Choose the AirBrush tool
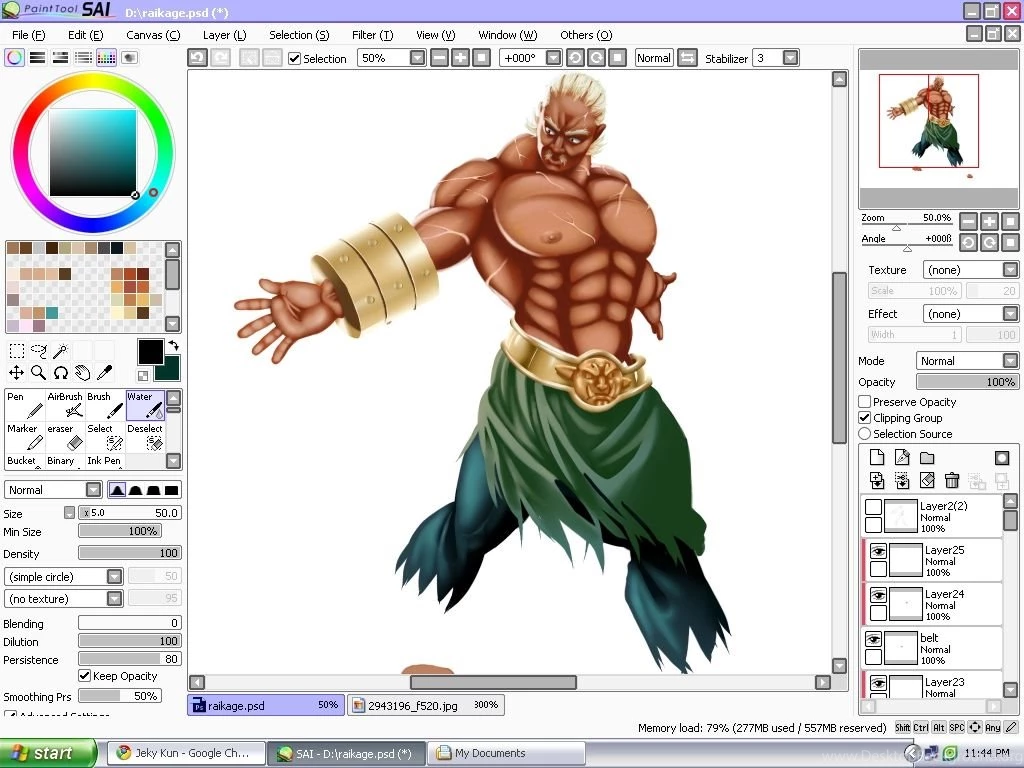The image size is (1024, 768). (x=65, y=406)
